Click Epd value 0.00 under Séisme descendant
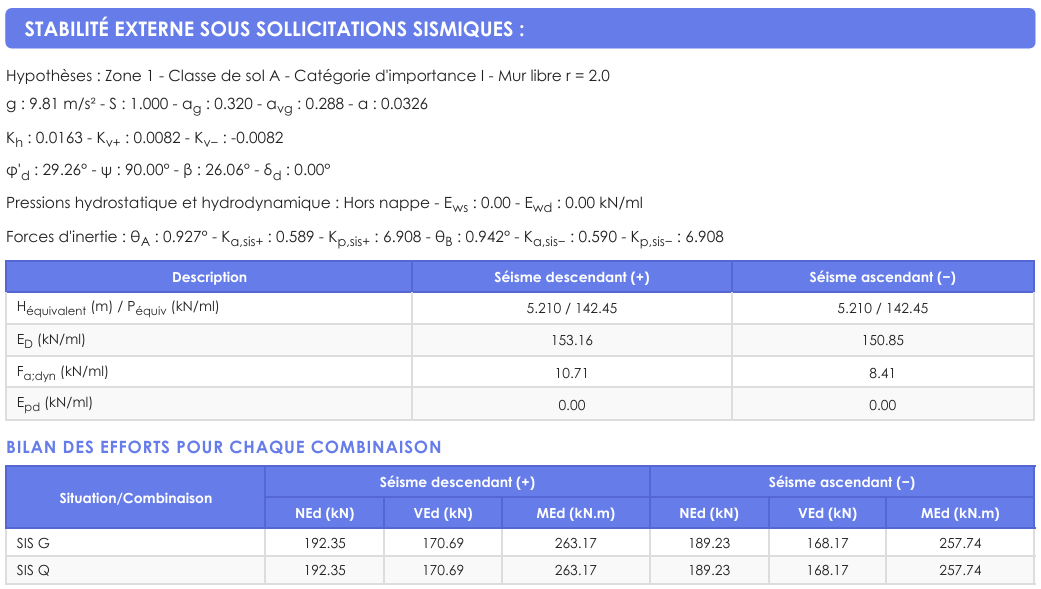1041x589 pixels. click(x=572, y=405)
